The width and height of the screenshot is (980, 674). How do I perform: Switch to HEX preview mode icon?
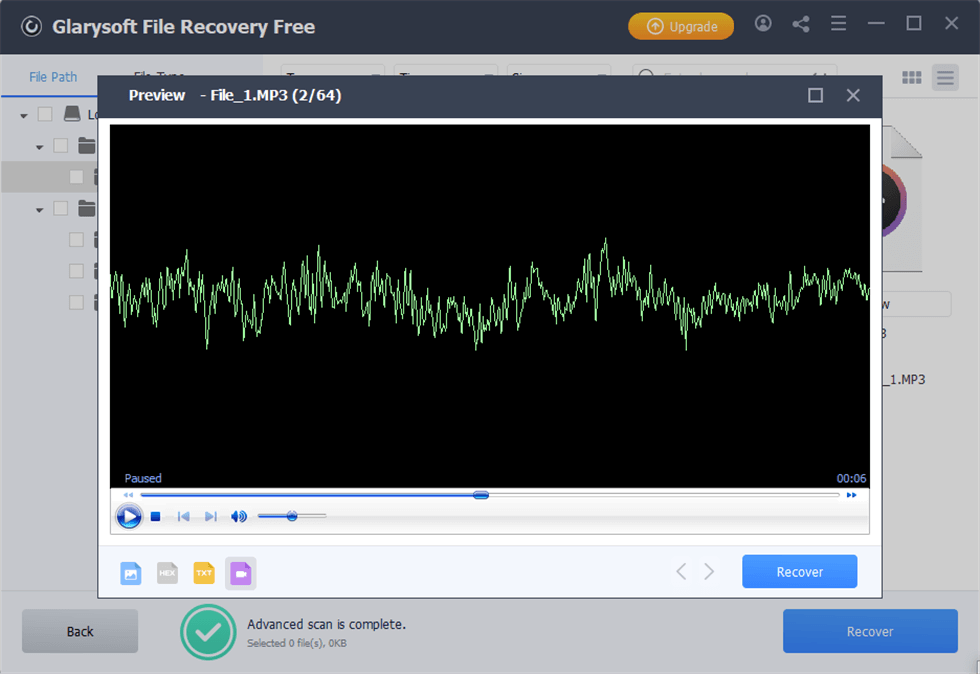click(167, 573)
